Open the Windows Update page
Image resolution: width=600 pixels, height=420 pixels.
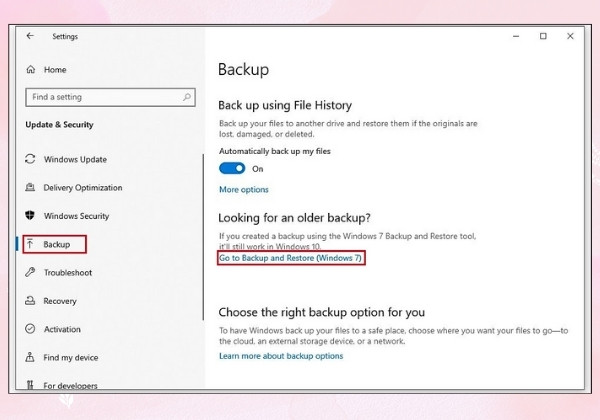click(75, 160)
